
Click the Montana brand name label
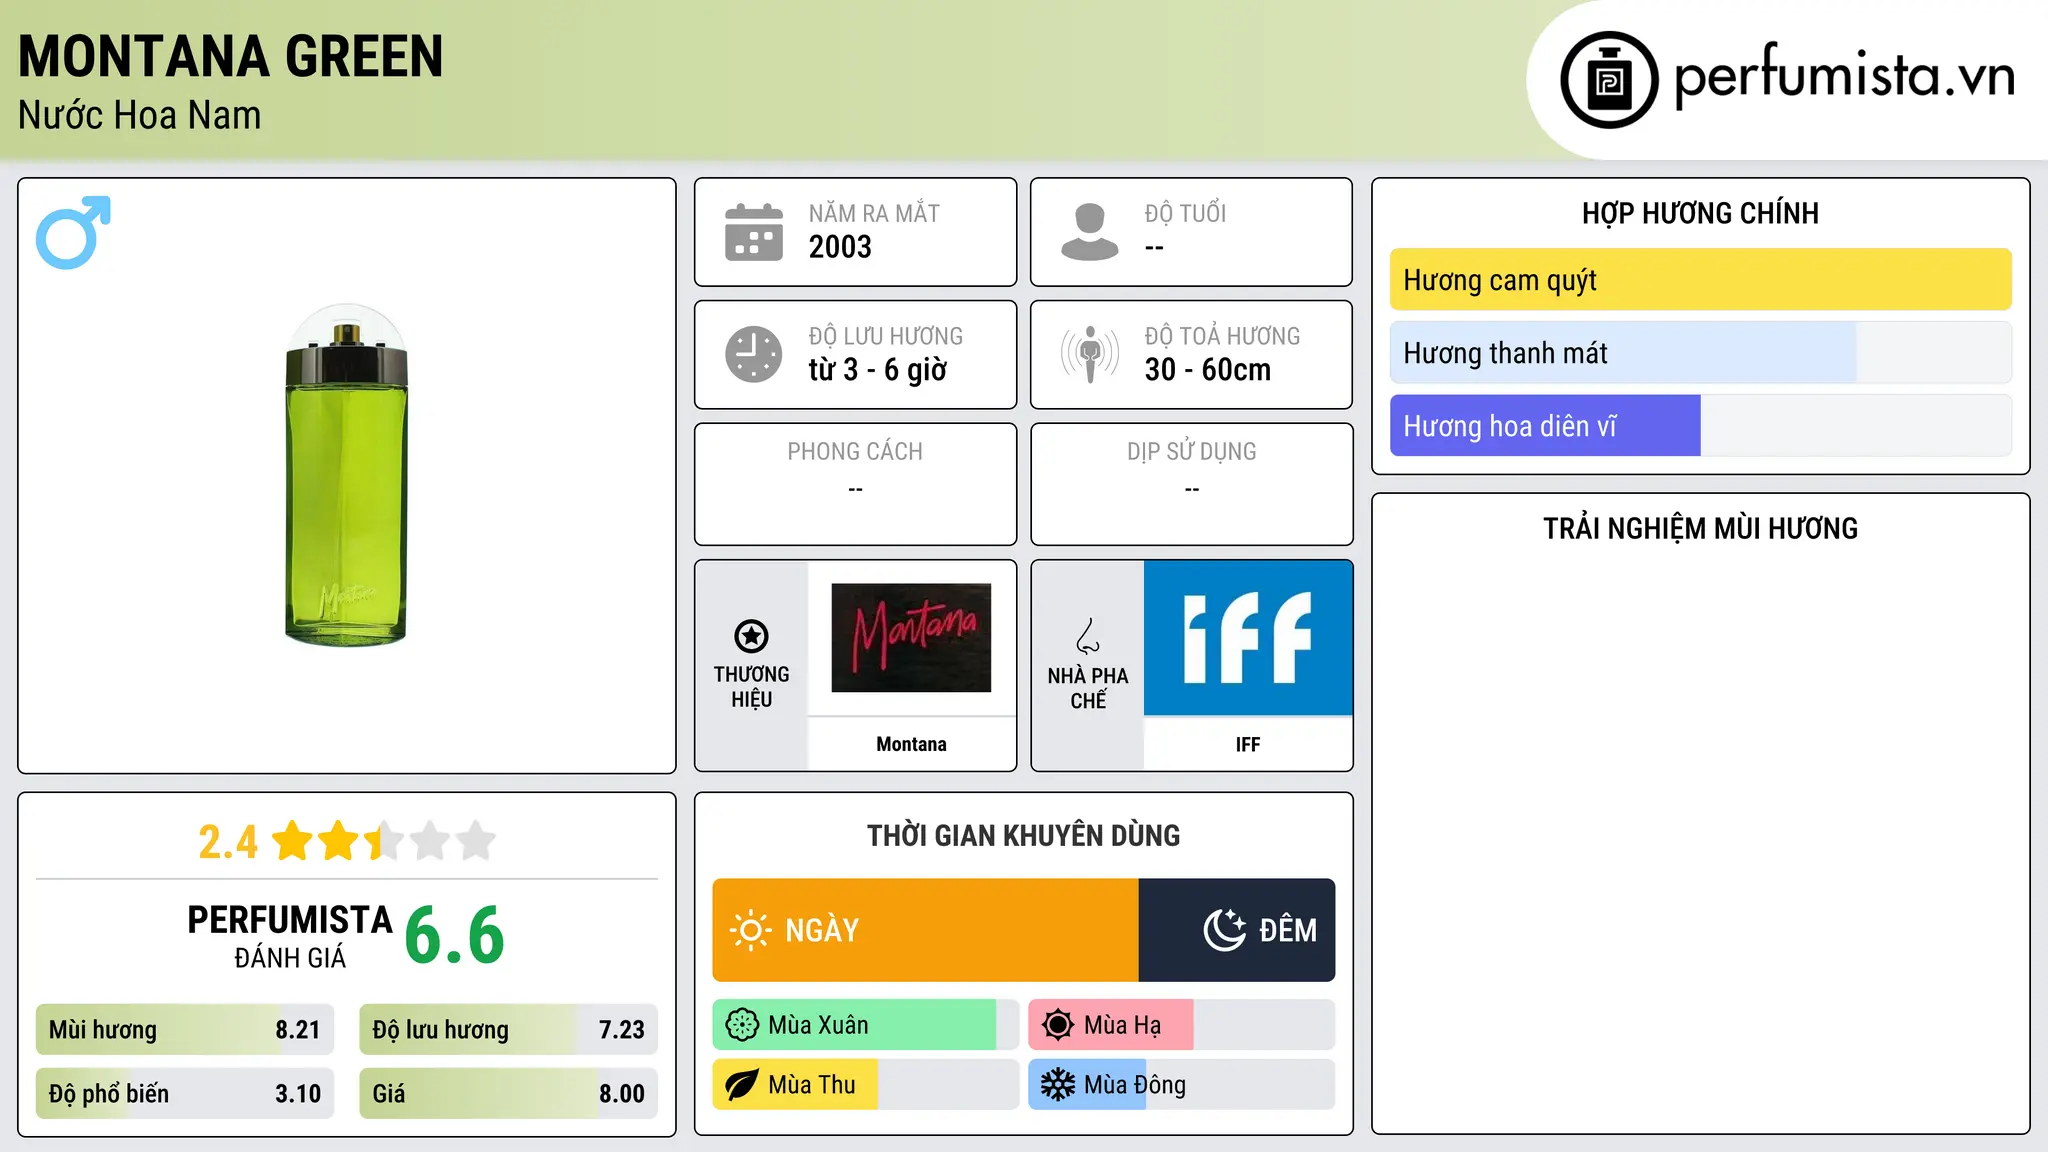coord(911,744)
